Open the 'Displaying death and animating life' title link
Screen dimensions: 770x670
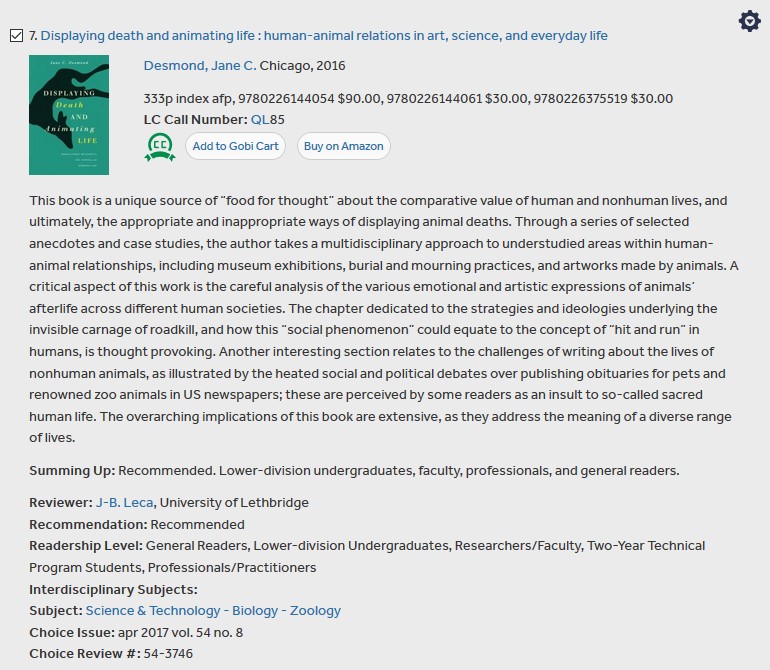coord(324,36)
